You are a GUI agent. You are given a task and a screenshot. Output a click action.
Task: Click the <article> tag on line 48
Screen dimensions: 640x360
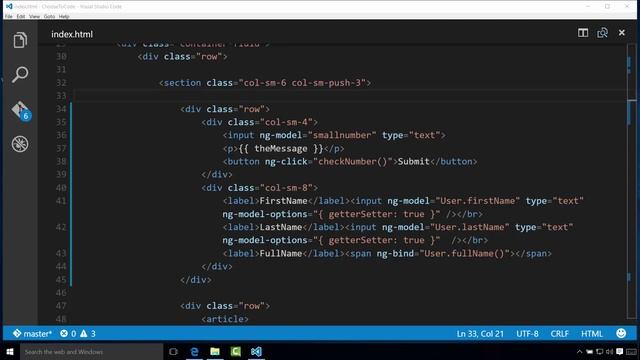click(x=225, y=319)
